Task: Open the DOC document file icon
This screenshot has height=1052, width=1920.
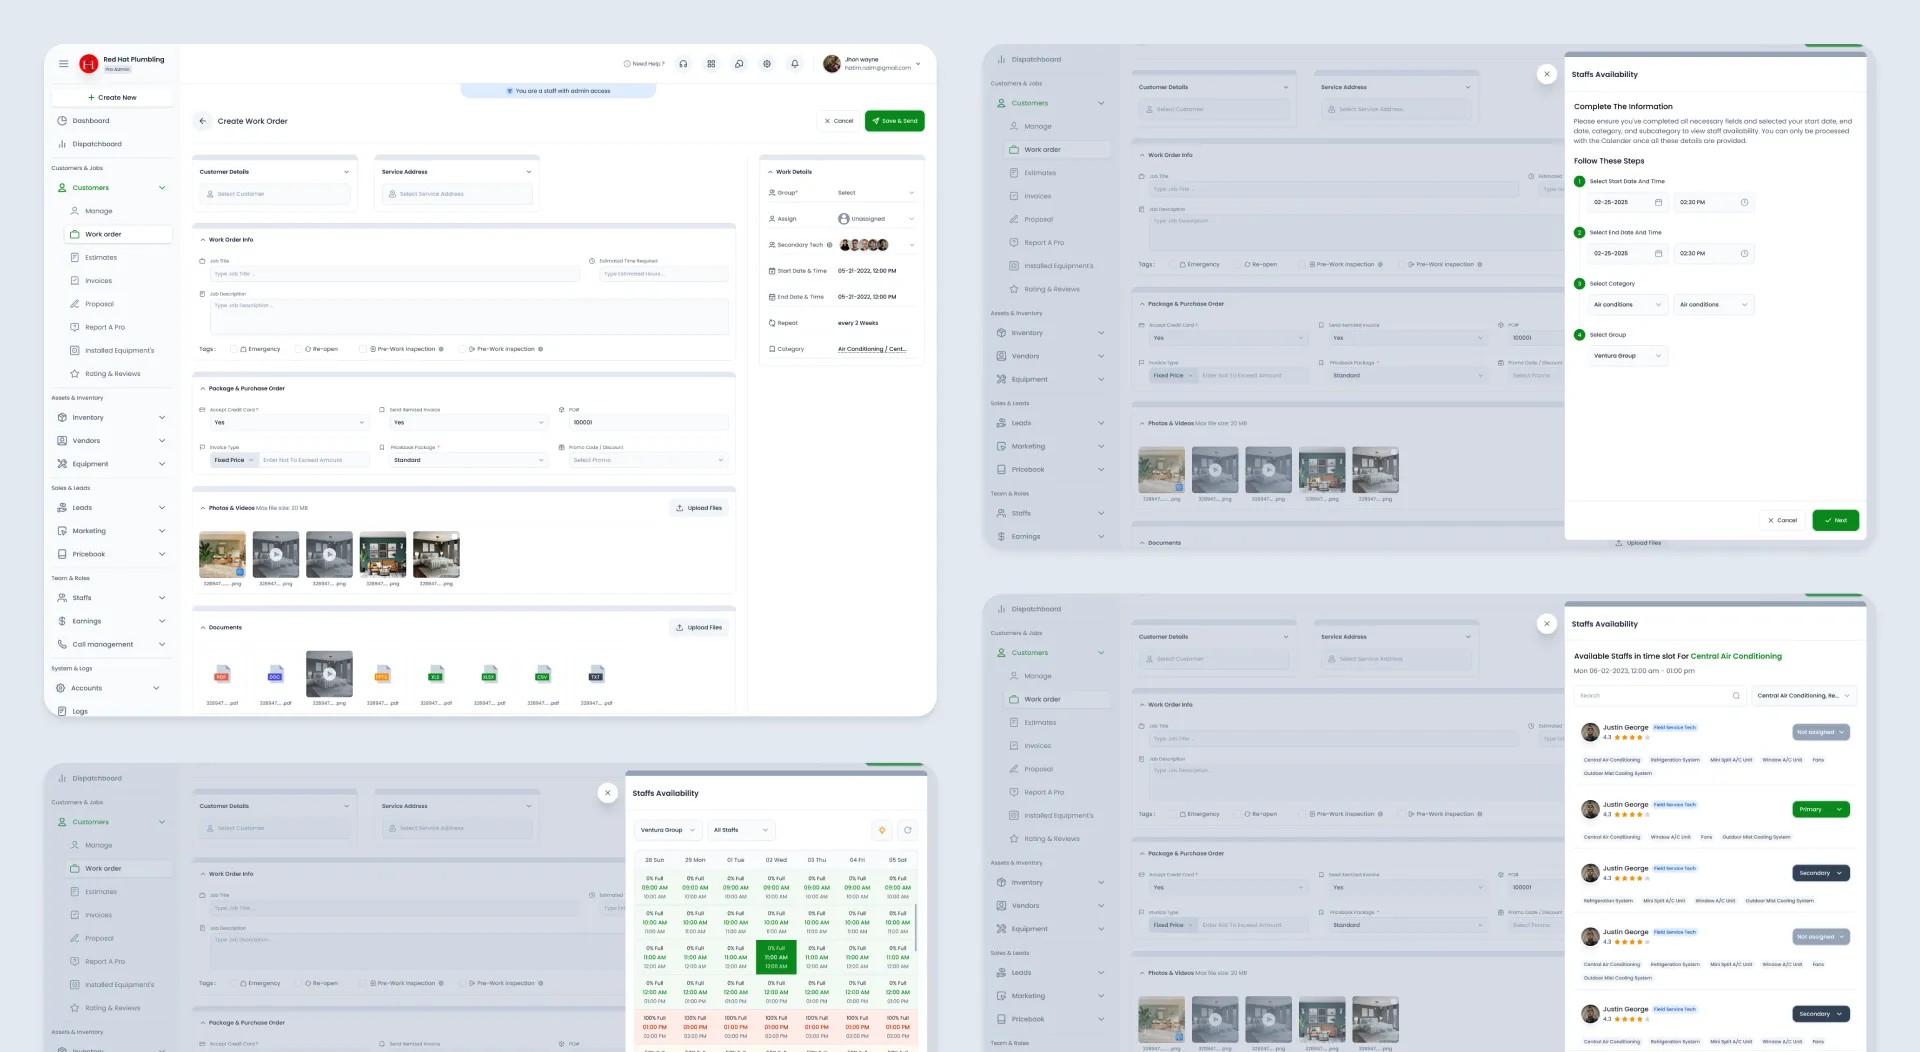Action: coord(275,675)
